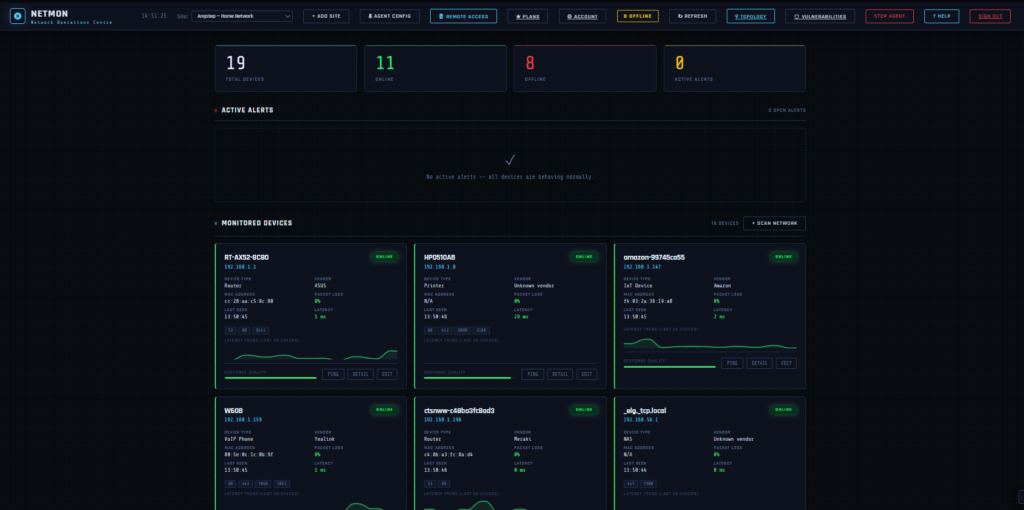Select the Offline devices stat card
The height and width of the screenshot is (510, 1024).
(x=584, y=69)
